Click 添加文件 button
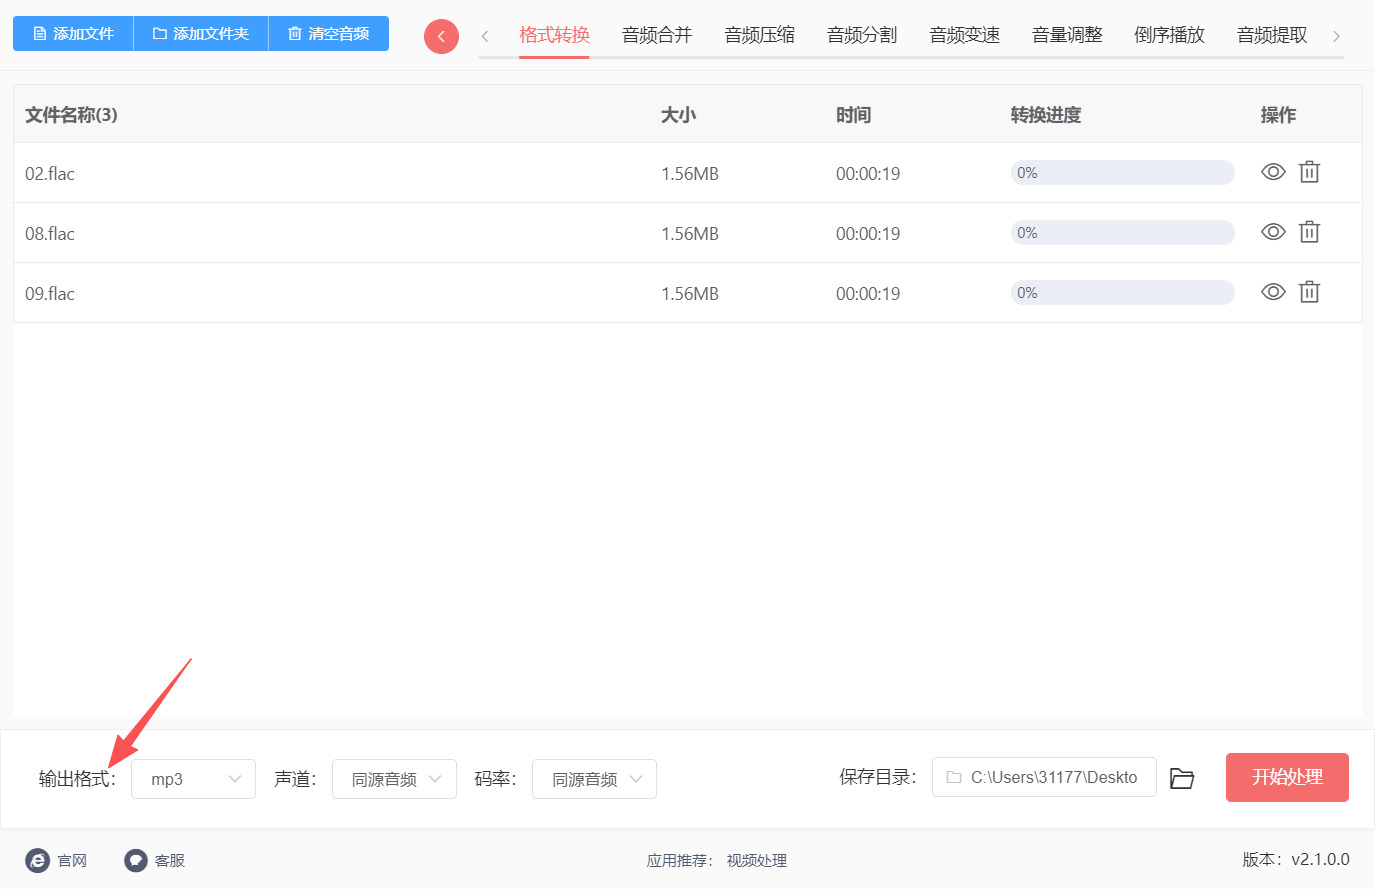Screen dimensions: 1375x890 (x=73, y=34)
